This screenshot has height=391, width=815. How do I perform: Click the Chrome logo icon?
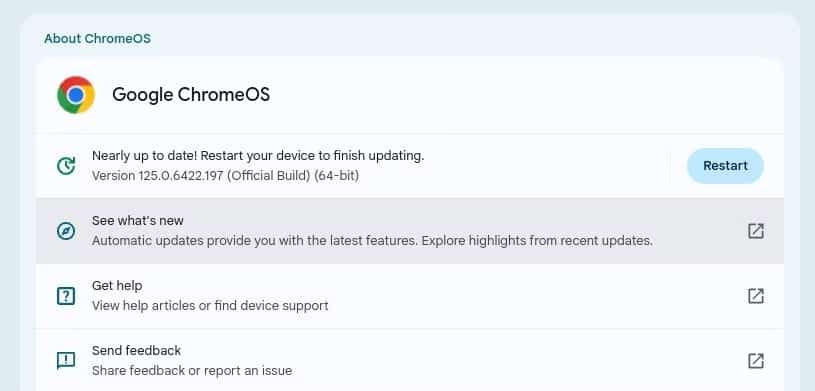pos(76,95)
